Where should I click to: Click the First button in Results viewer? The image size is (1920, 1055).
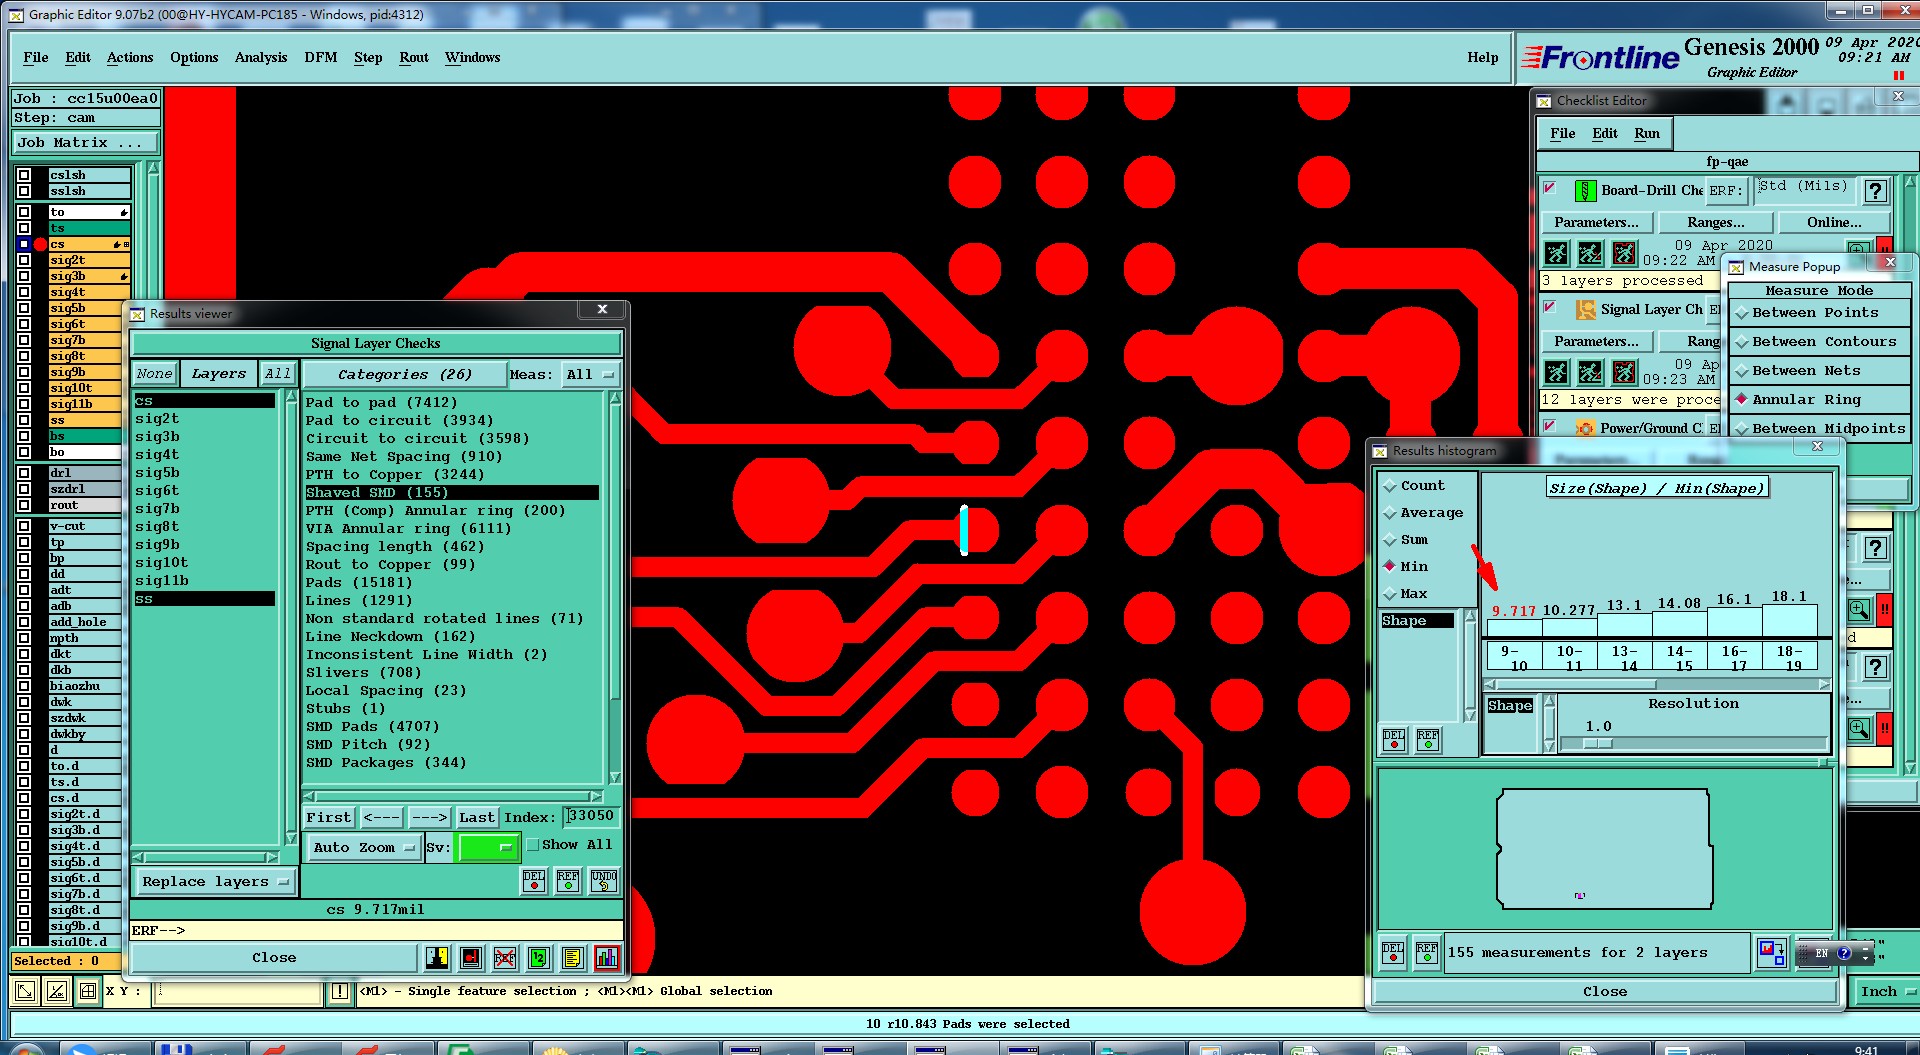(x=329, y=817)
